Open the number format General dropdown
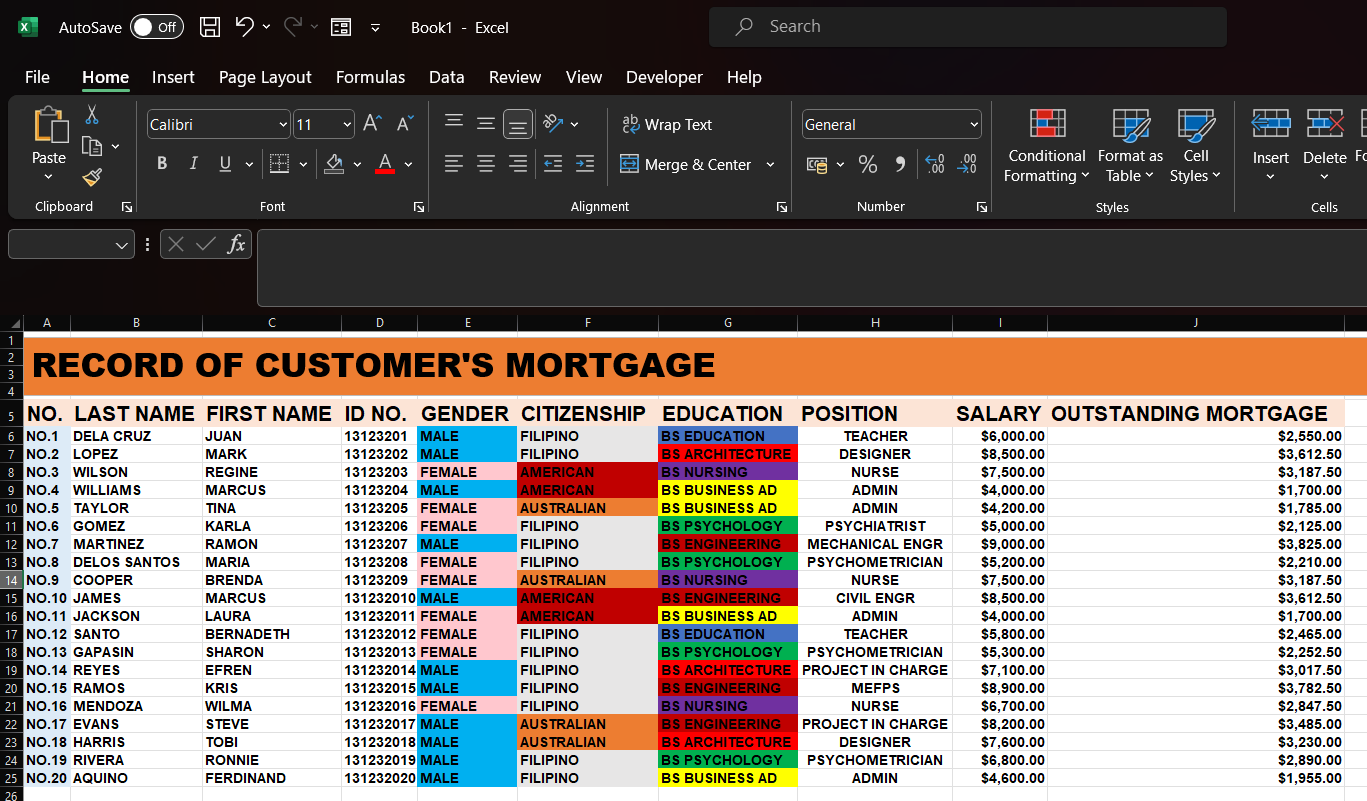 tap(974, 125)
